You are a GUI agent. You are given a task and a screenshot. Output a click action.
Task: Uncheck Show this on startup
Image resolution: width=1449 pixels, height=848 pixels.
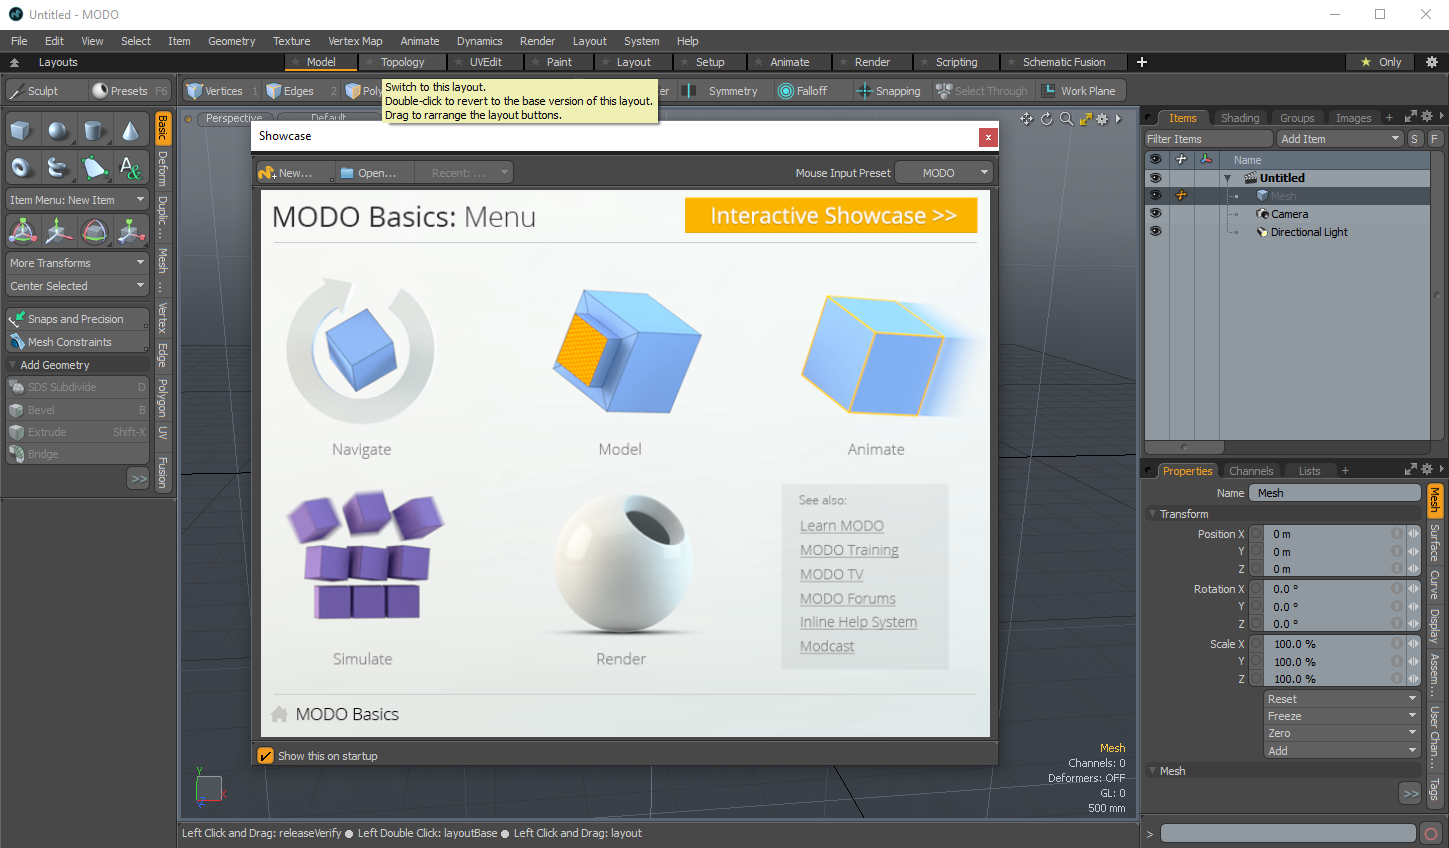click(265, 756)
